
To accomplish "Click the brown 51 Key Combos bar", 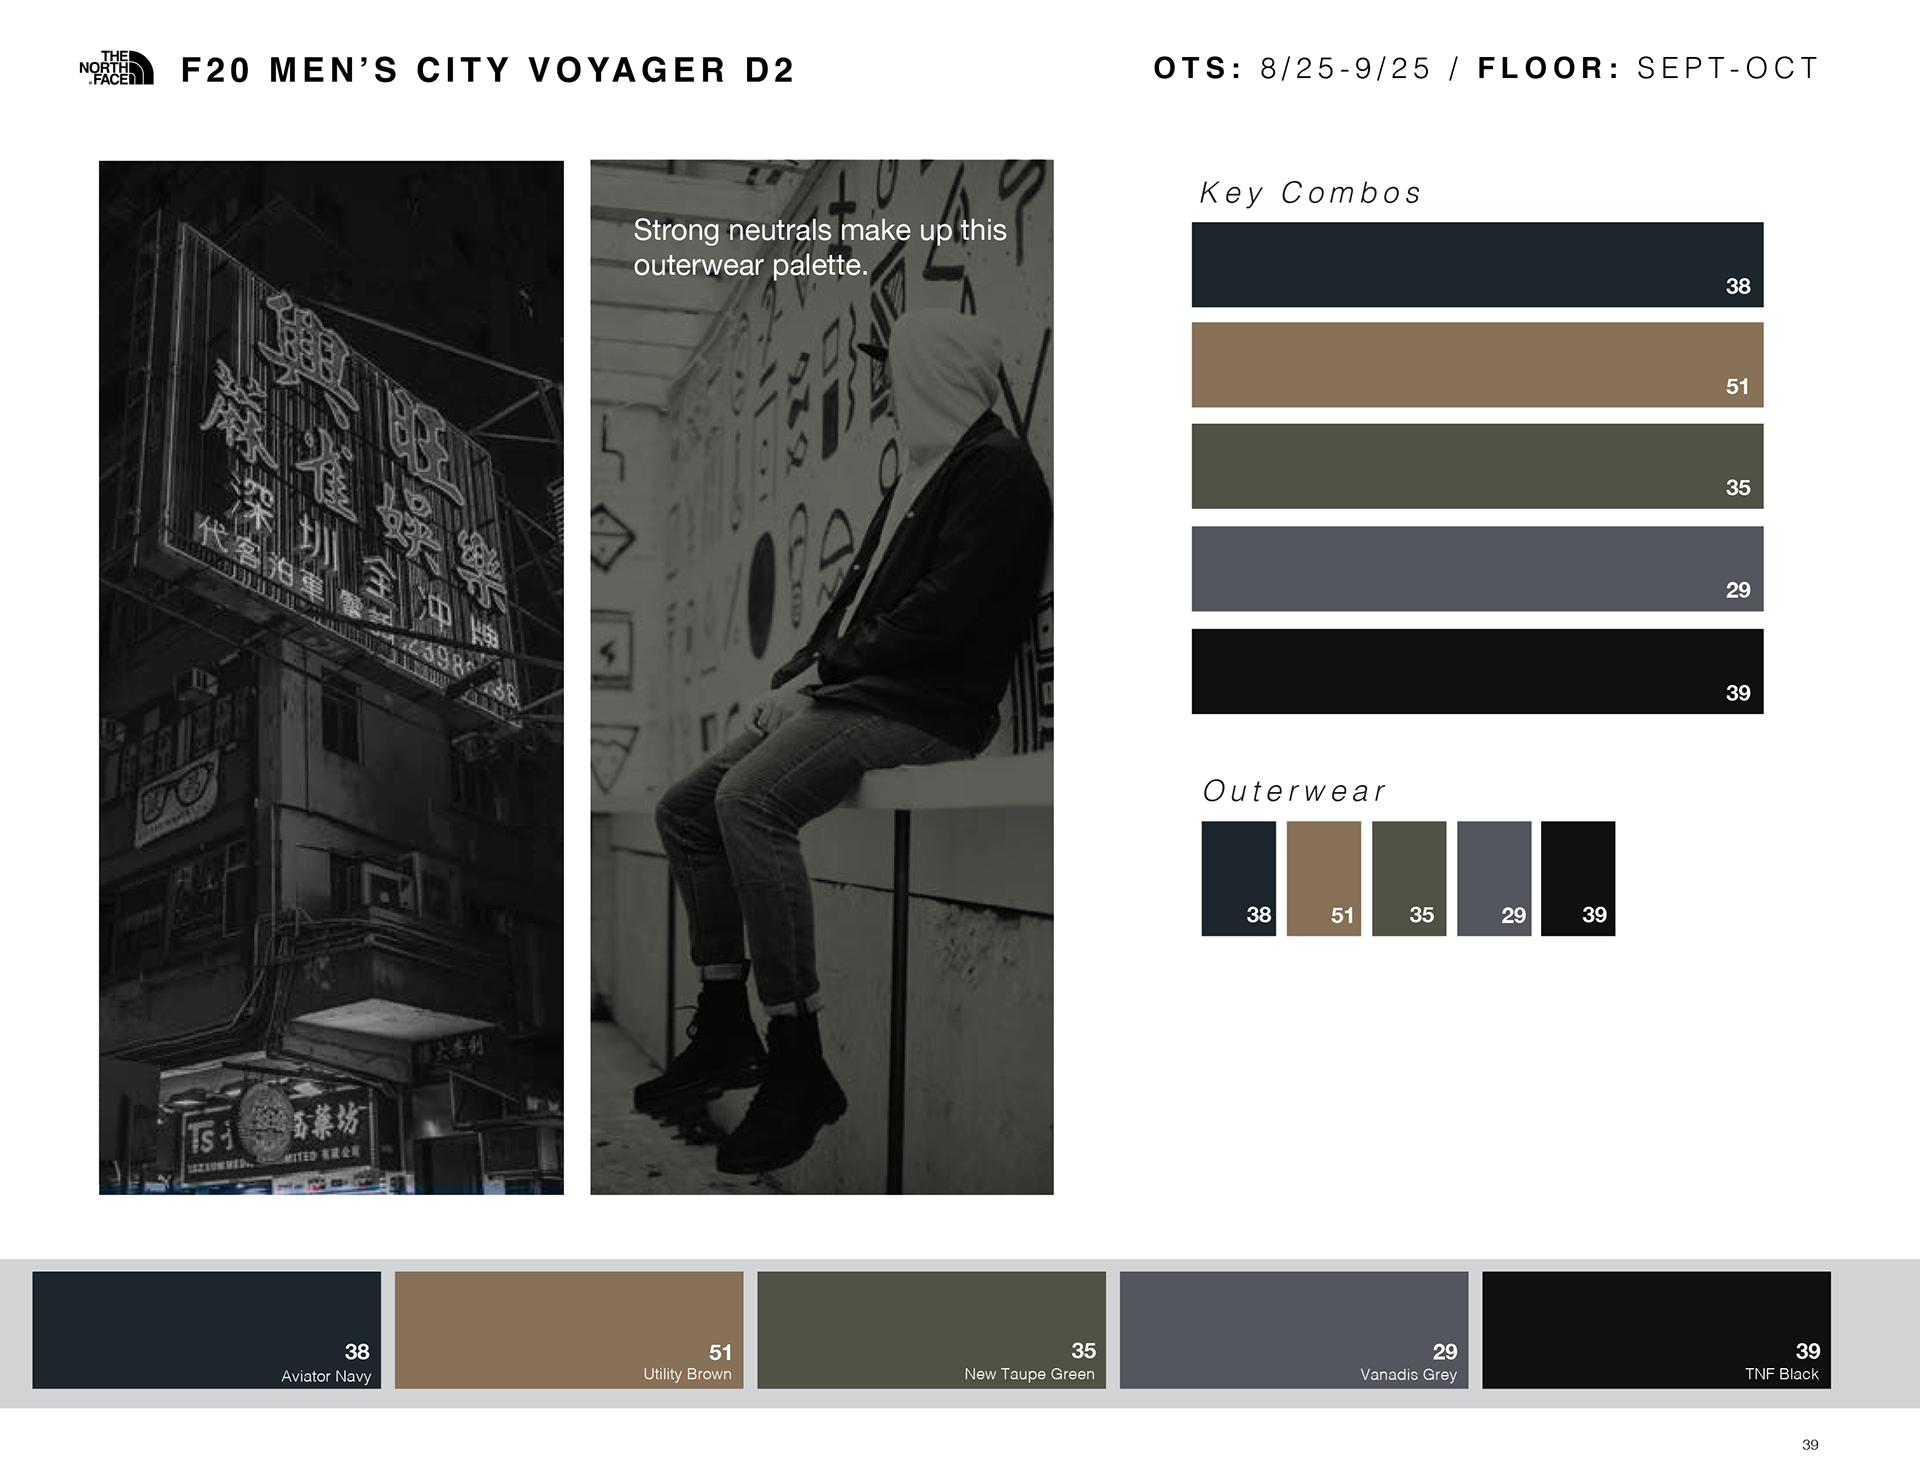I will pyautogui.click(x=1477, y=365).
